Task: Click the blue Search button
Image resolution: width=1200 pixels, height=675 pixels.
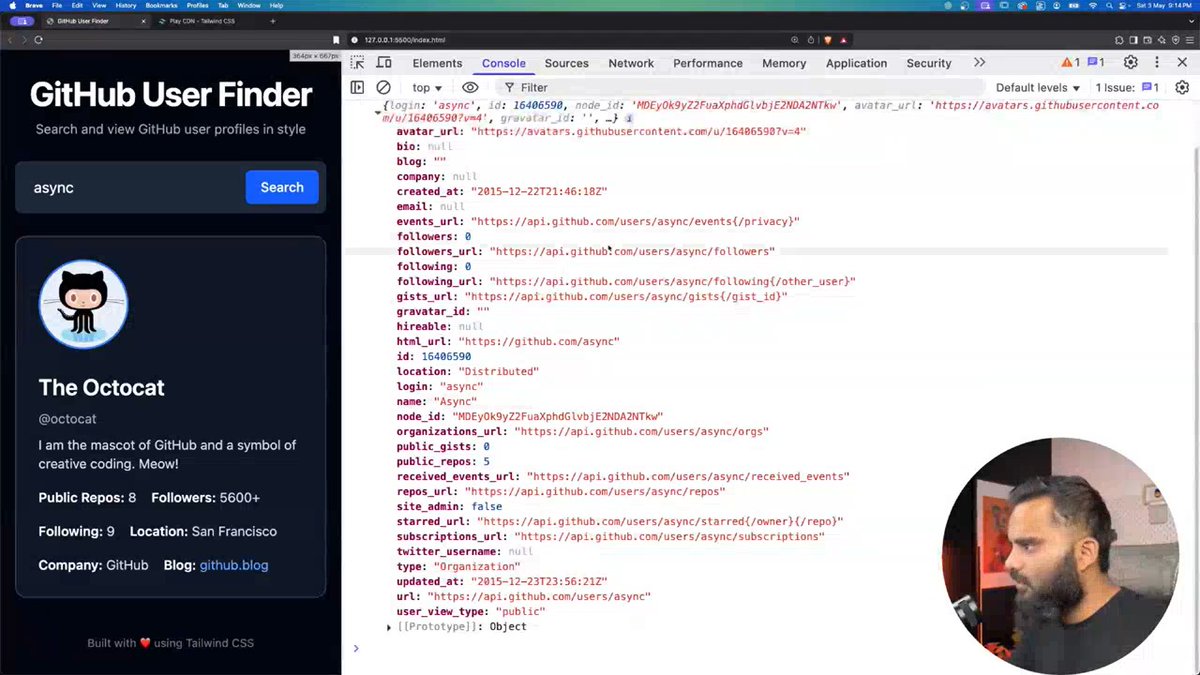Action: click(x=282, y=187)
